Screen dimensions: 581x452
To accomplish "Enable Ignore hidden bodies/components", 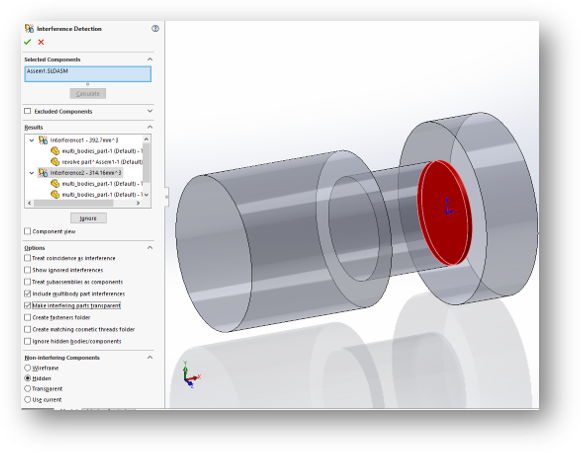I will click(27, 341).
